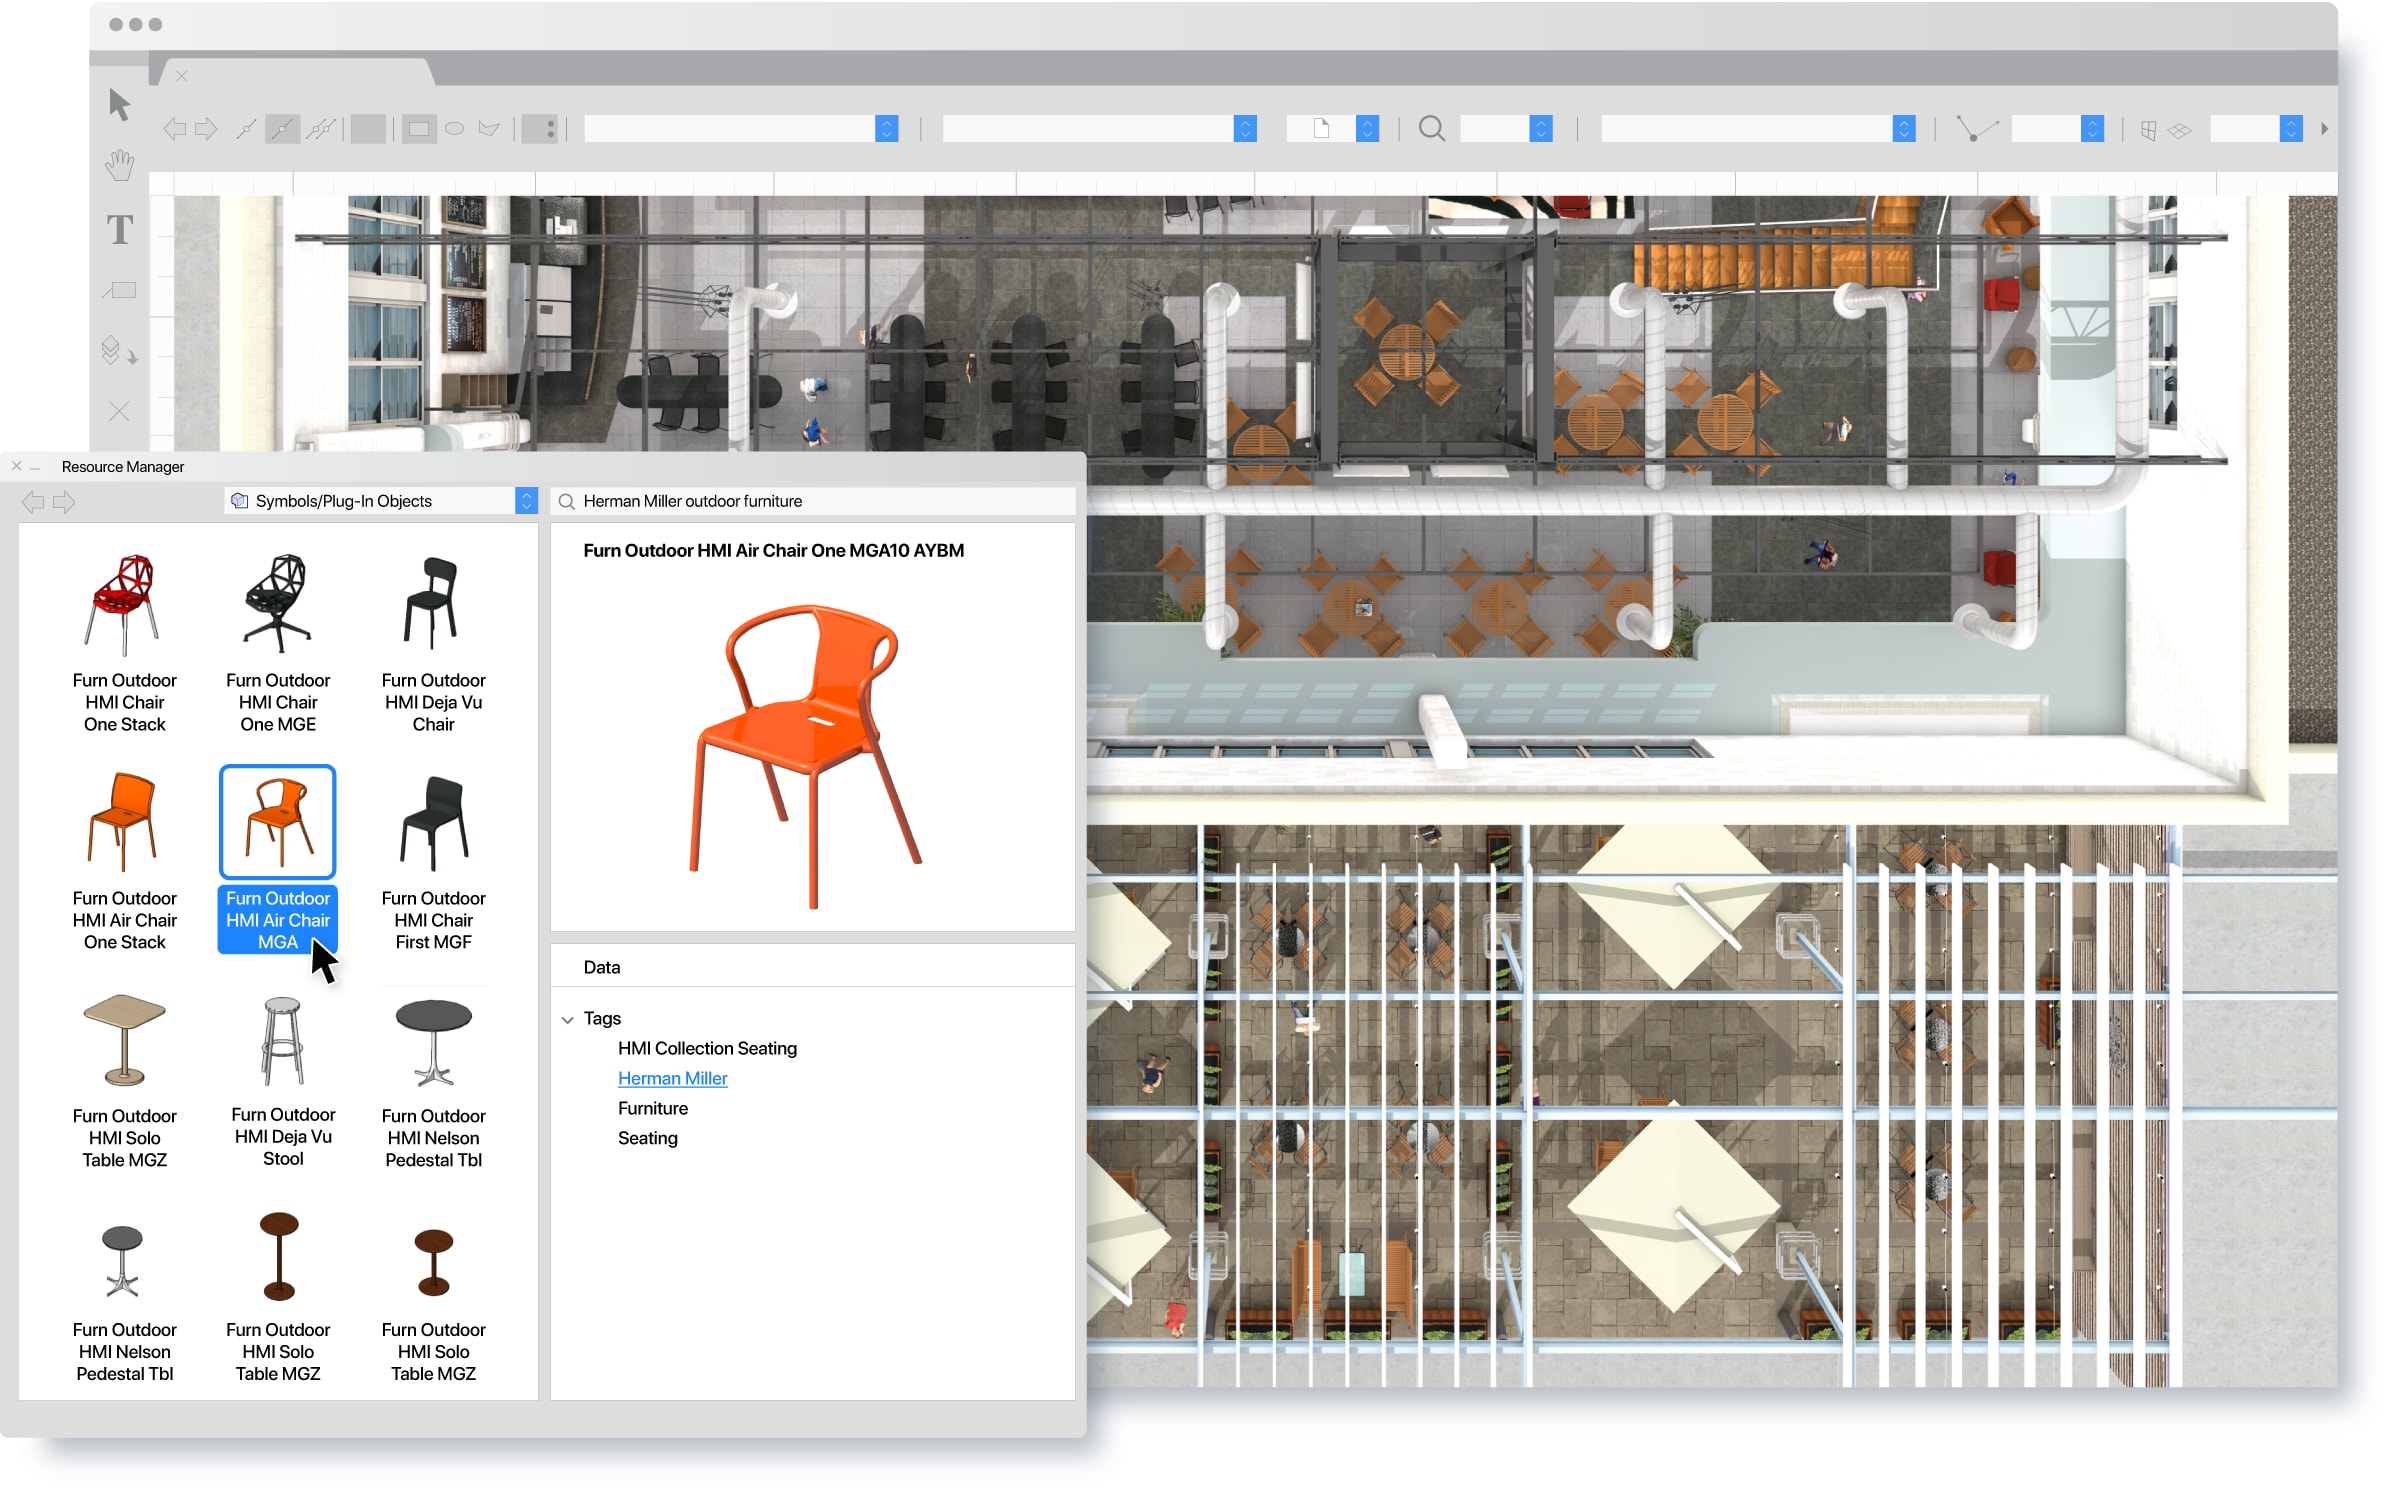
Task: Open Symbols/Plug-In Objects type dropdown
Action: coord(526,501)
